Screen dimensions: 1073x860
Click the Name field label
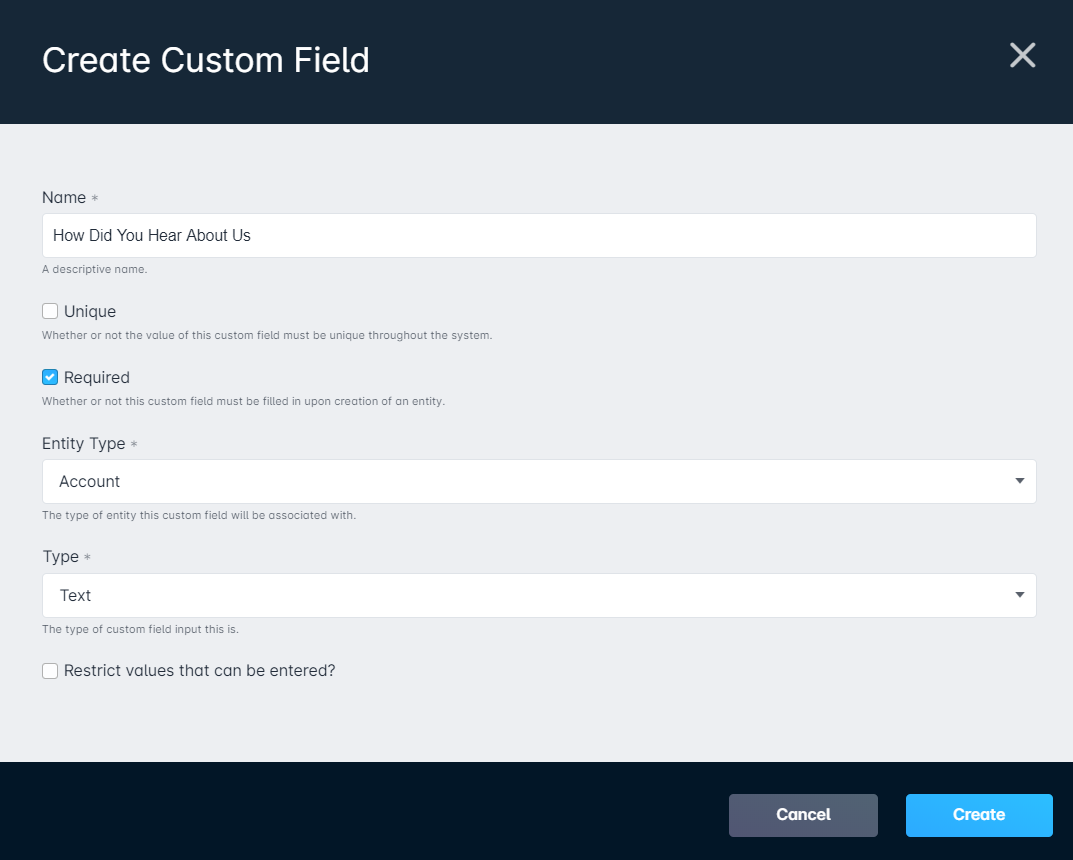64,198
